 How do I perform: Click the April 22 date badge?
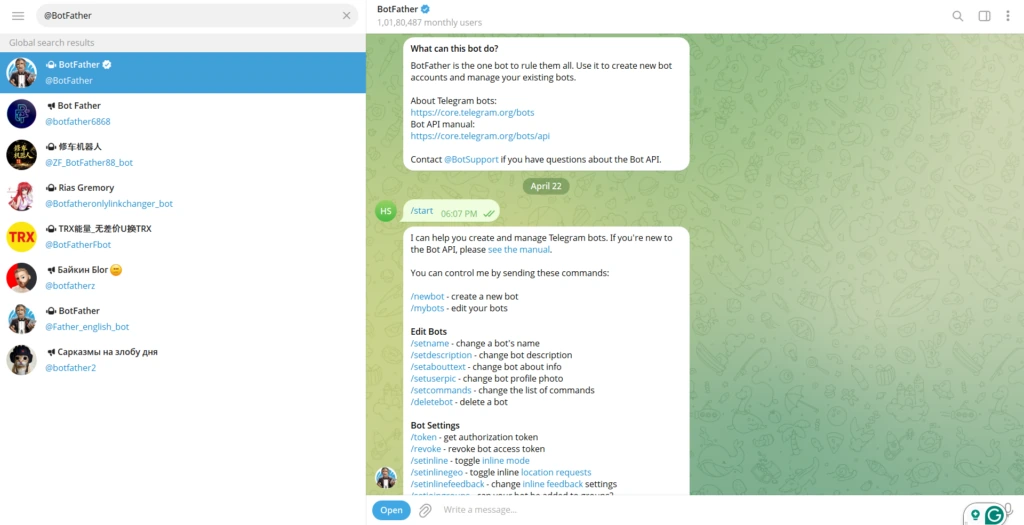click(546, 186)
